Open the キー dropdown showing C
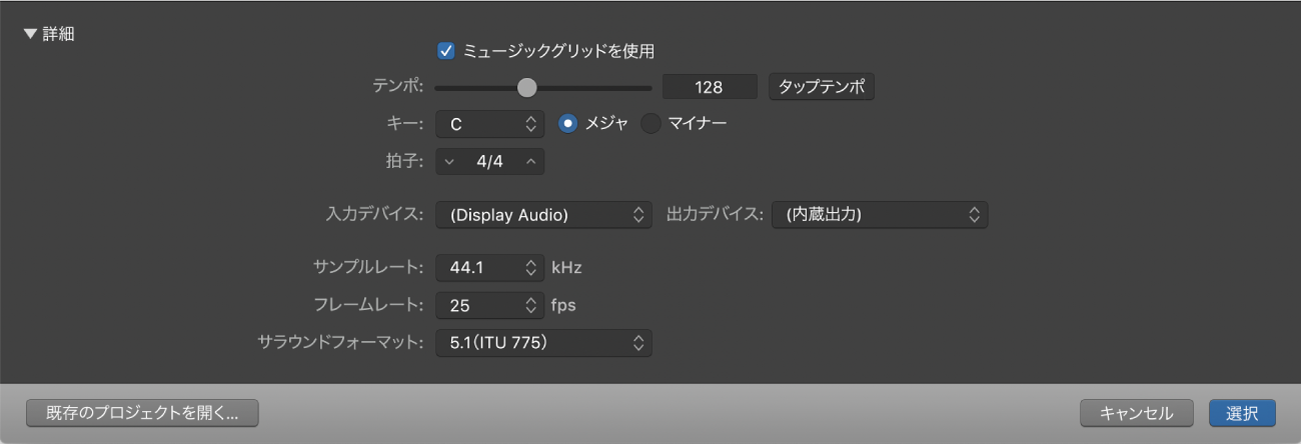1301x444 pixels. click(490, 124)
